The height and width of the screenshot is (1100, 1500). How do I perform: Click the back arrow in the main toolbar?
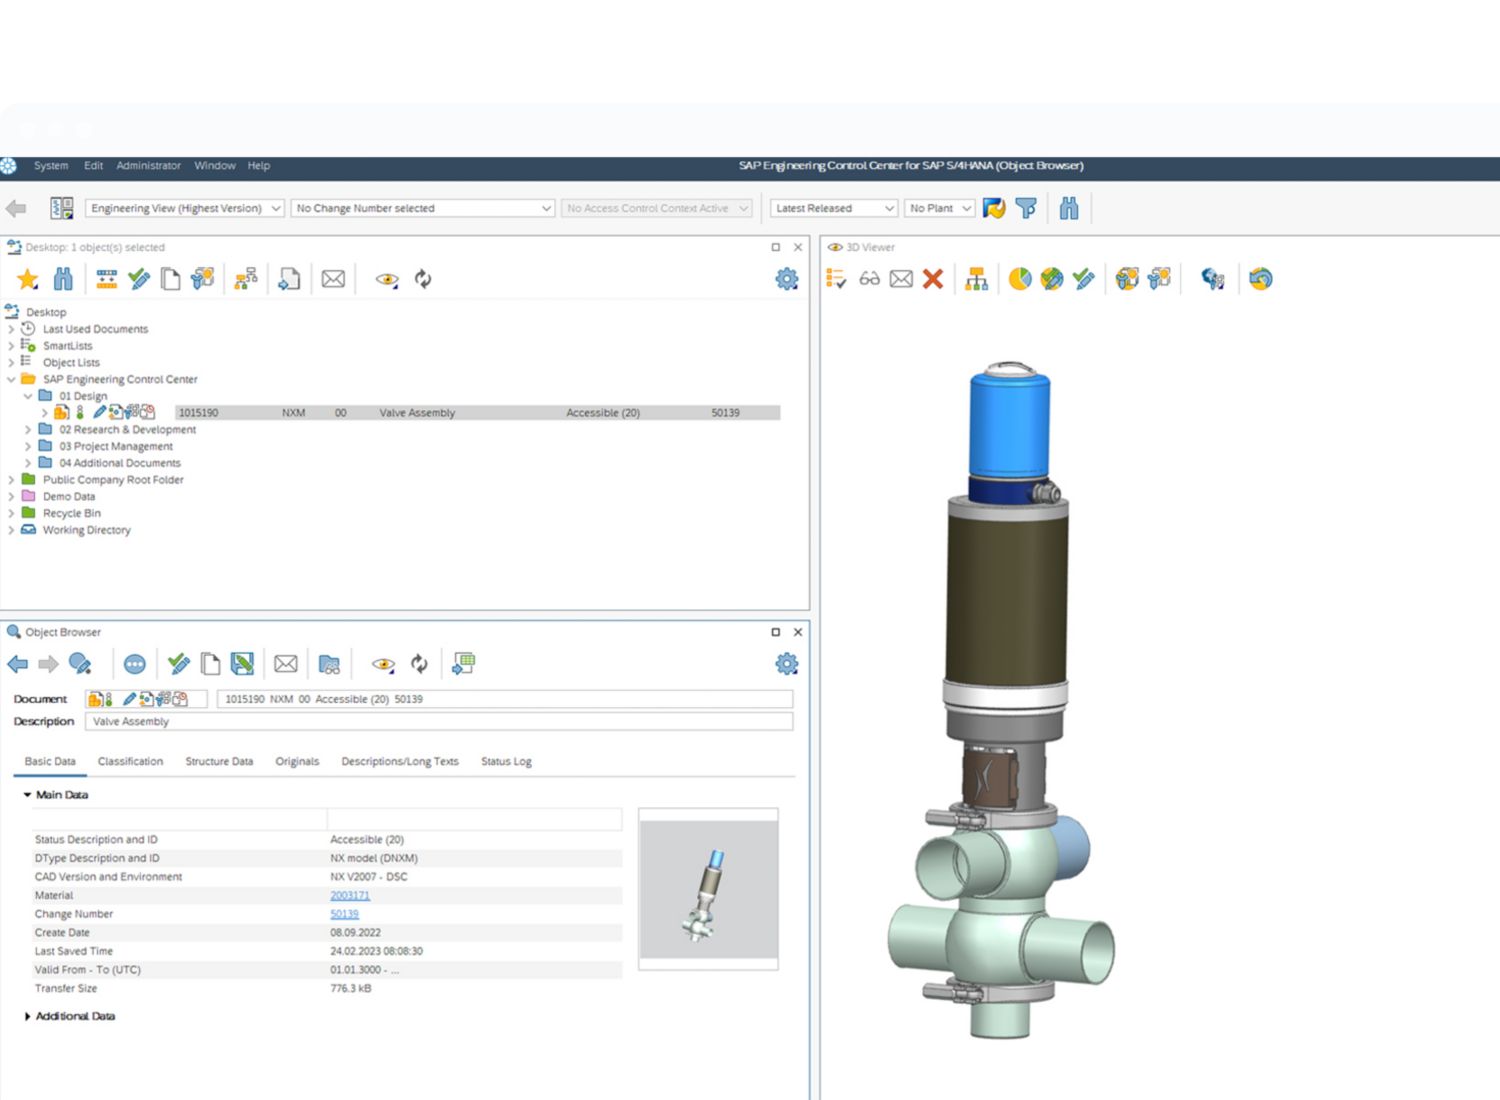[16, 208]
